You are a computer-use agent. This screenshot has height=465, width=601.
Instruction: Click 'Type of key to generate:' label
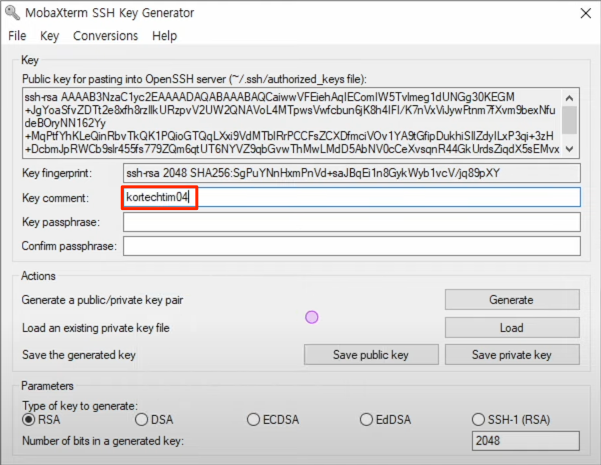(x=80, y=406)
